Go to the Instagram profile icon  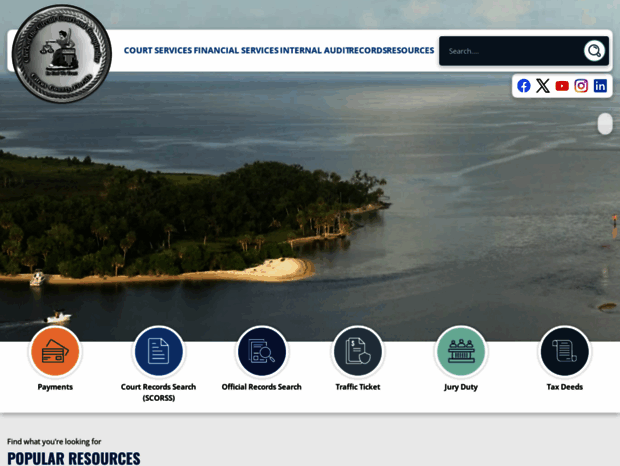[x=581, y=86]
